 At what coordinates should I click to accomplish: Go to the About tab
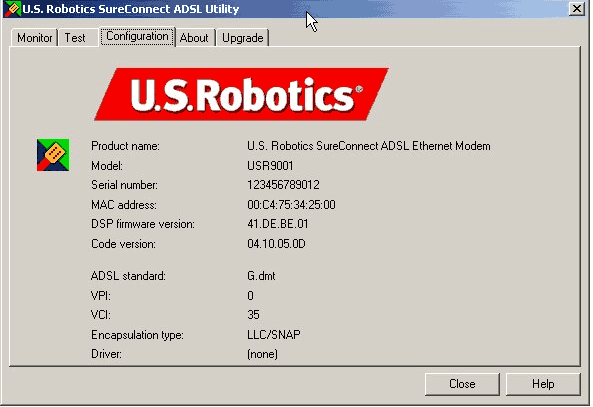click(194, 38)
